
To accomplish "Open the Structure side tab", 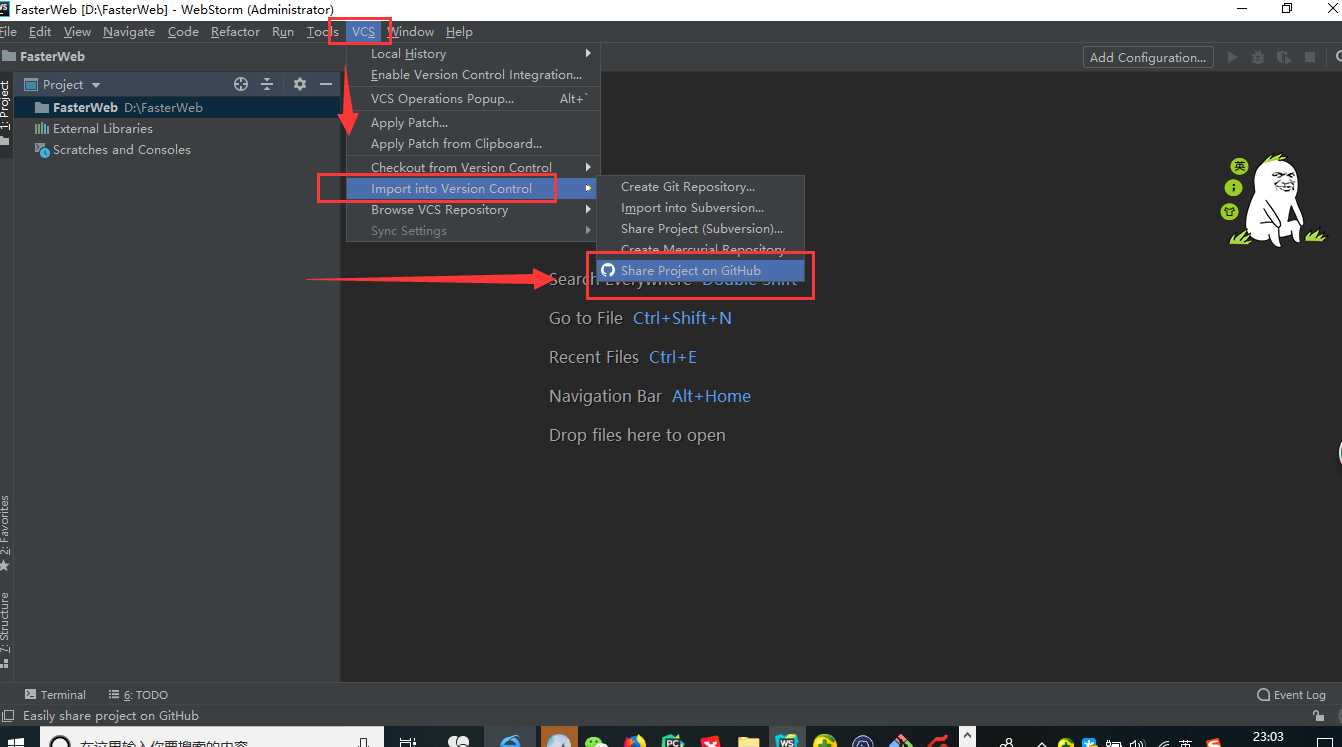I will click(x=5, y=628).
